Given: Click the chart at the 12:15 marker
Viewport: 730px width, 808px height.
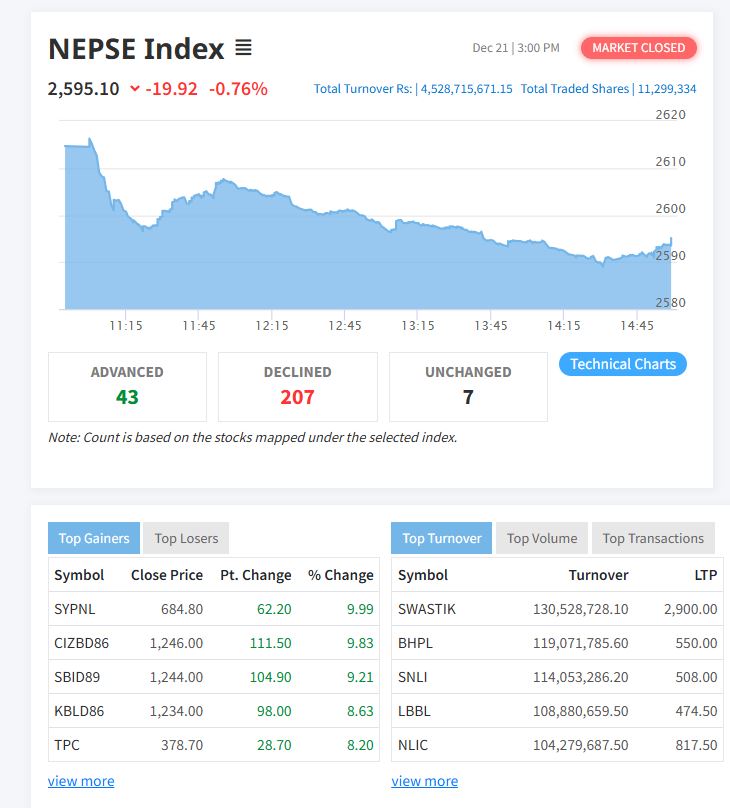Looking at the screenshot, I should pos(272,250).
